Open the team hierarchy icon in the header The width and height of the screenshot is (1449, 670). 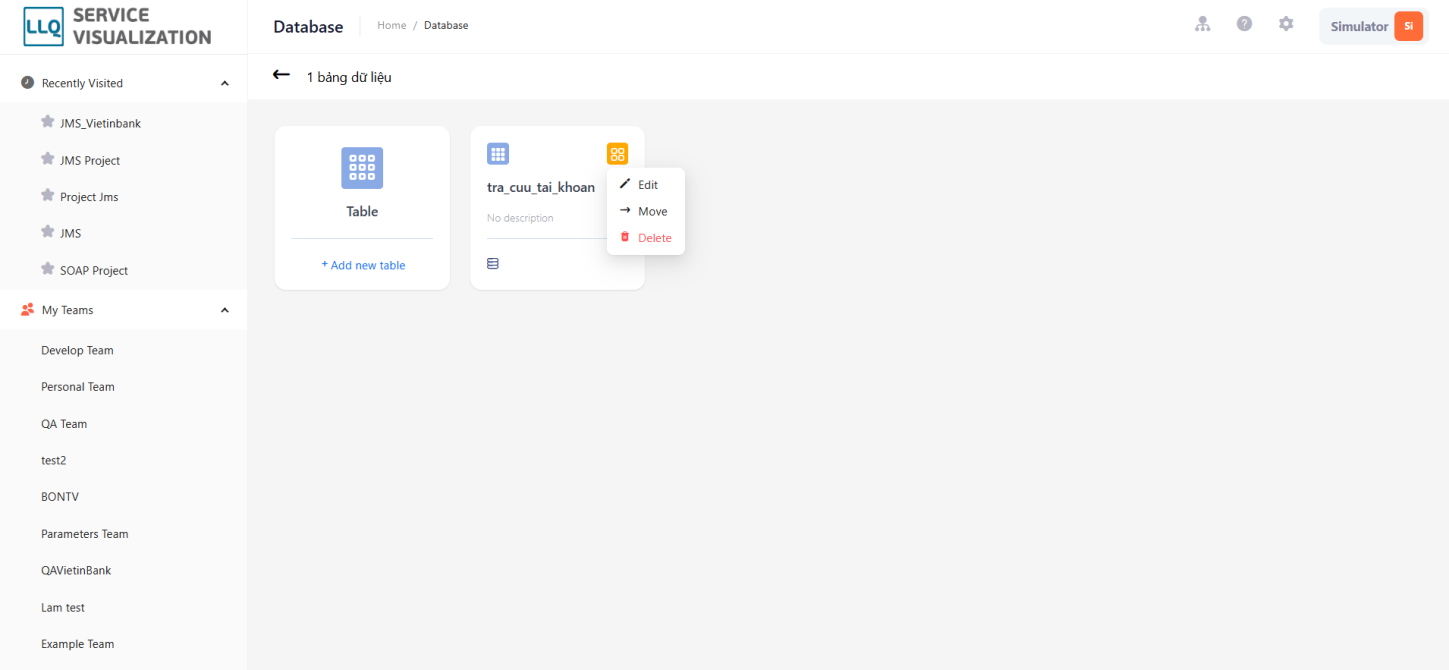[x=1202, y=23]
